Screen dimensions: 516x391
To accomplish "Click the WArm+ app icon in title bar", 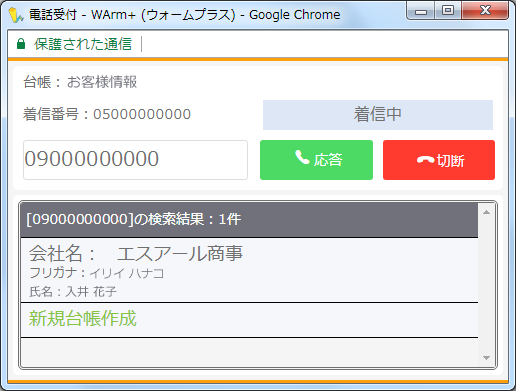I will click(x=16, y=15).
